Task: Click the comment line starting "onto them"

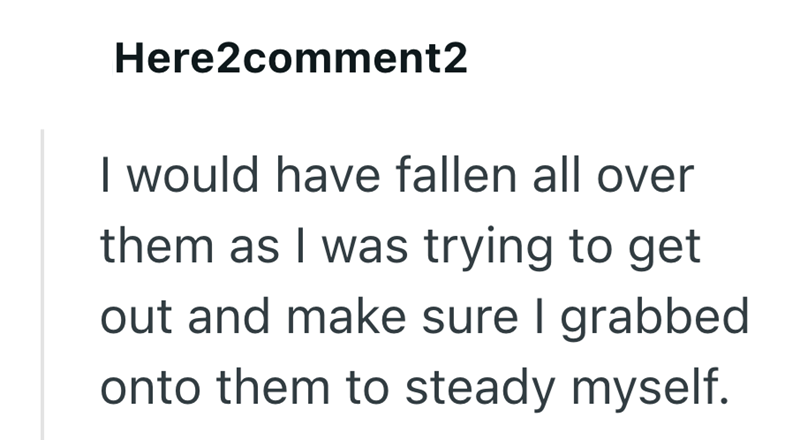Action: pyautogui.click(x=410, y=385)
